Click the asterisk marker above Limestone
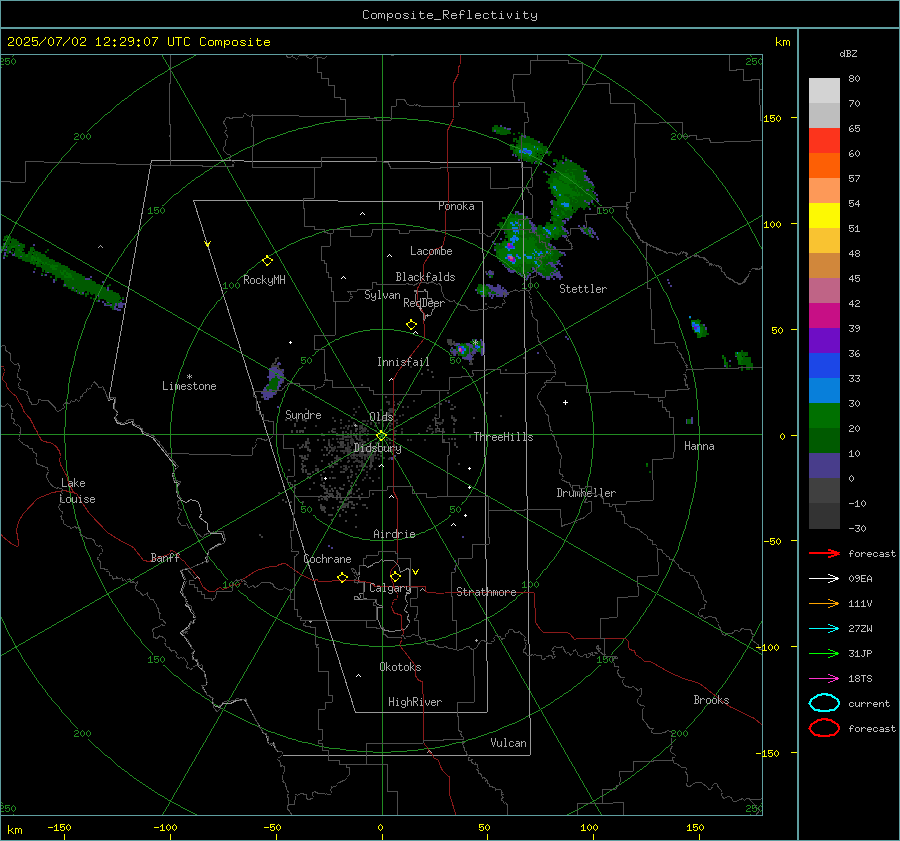The height and width of the screenshot is (841, 900). (x=189, y=377)
